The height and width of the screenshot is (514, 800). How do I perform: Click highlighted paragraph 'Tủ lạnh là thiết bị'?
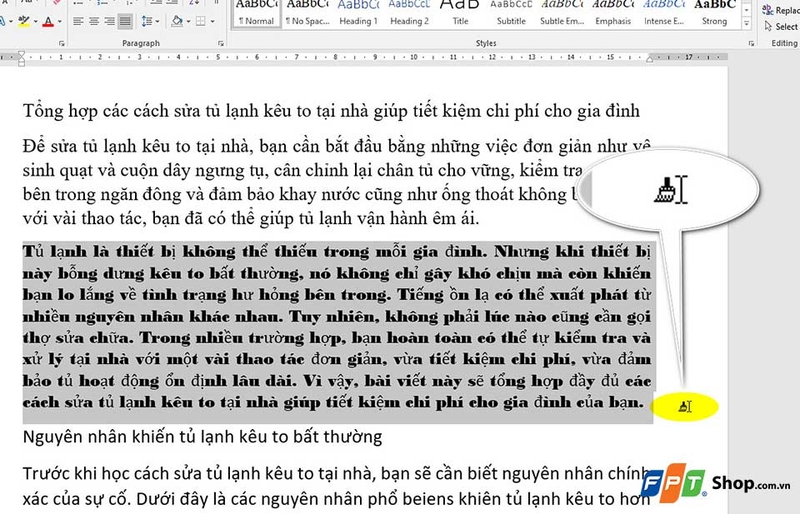click(x=337, y=327)
